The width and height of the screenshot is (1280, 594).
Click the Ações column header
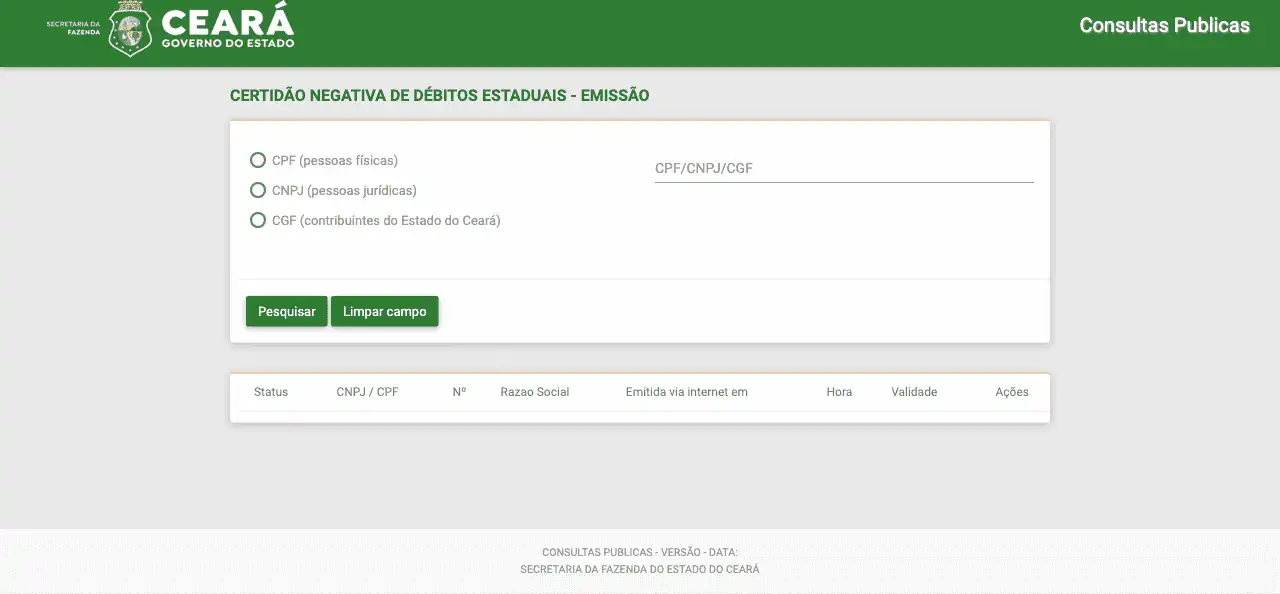click(x=1011, y=392)
